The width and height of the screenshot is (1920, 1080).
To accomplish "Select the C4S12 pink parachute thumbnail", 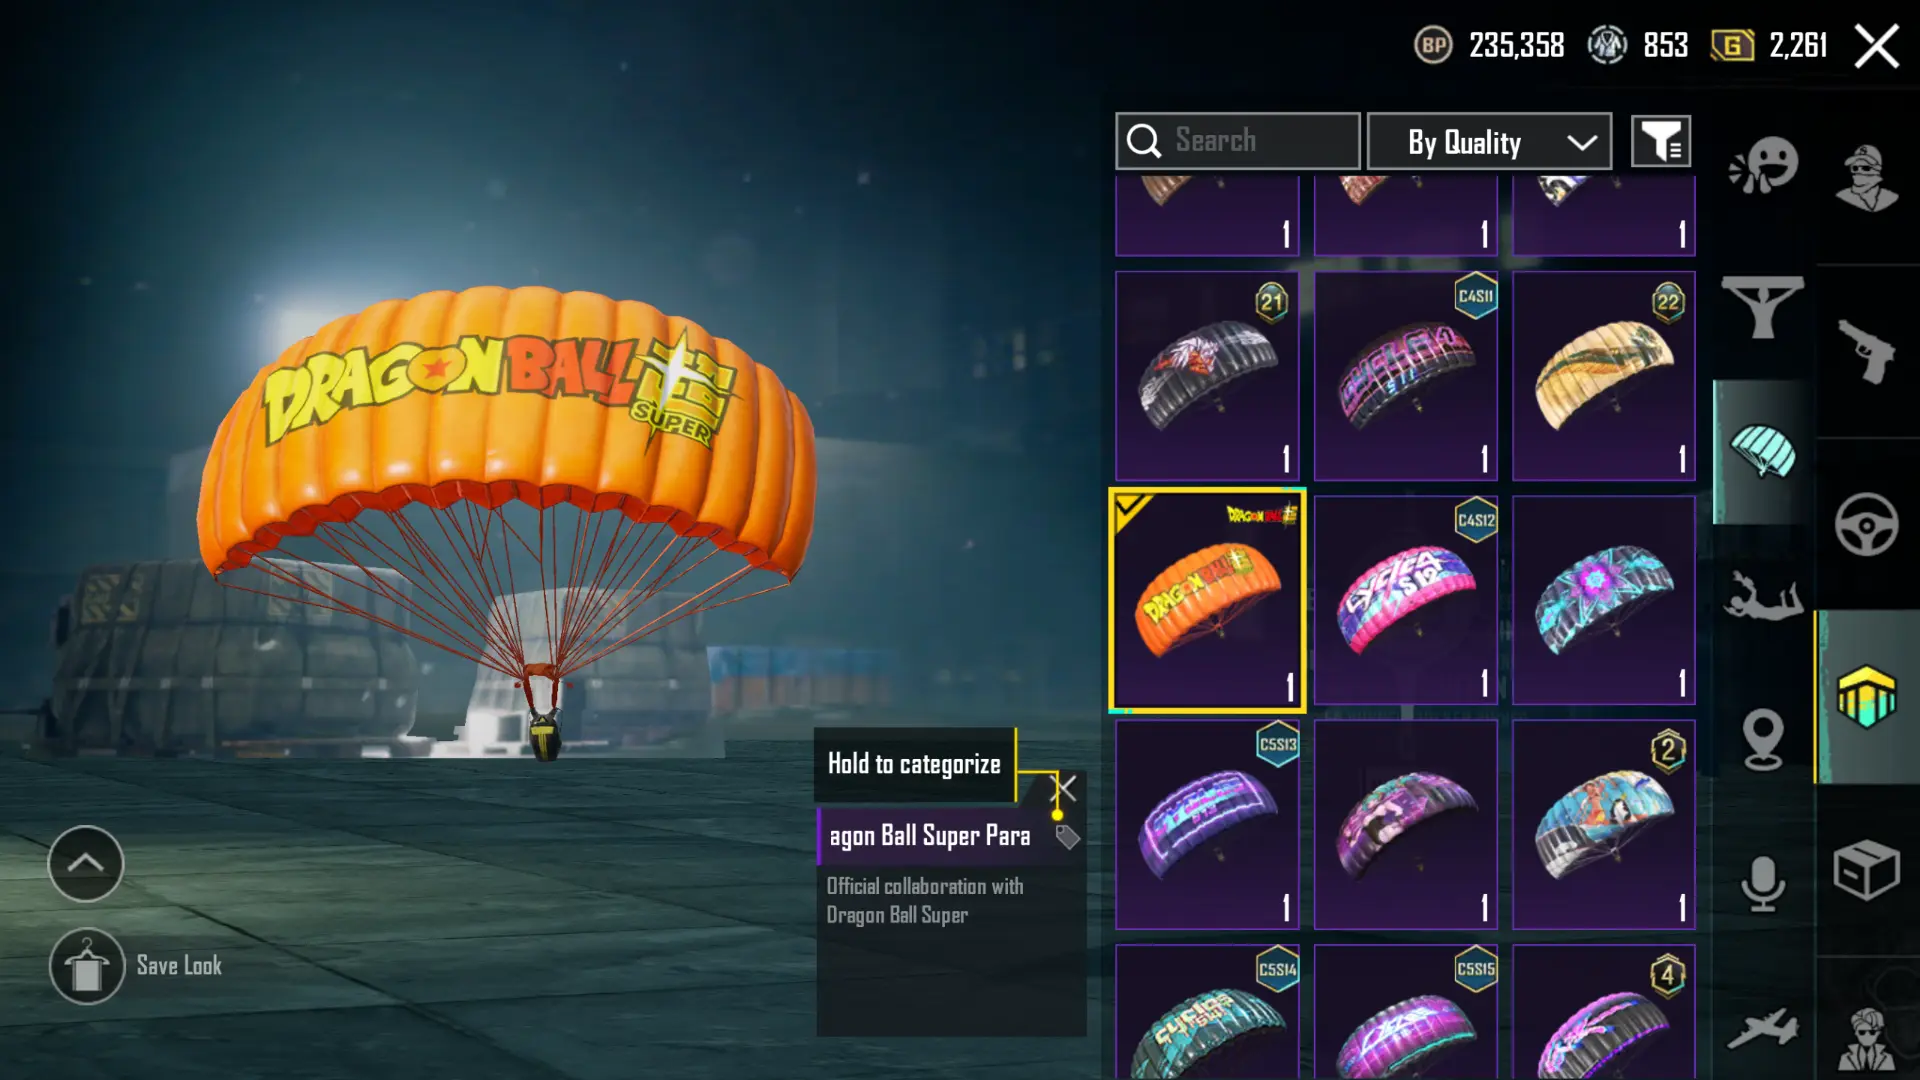I will pyautogui.click(x=1405, y=600).
